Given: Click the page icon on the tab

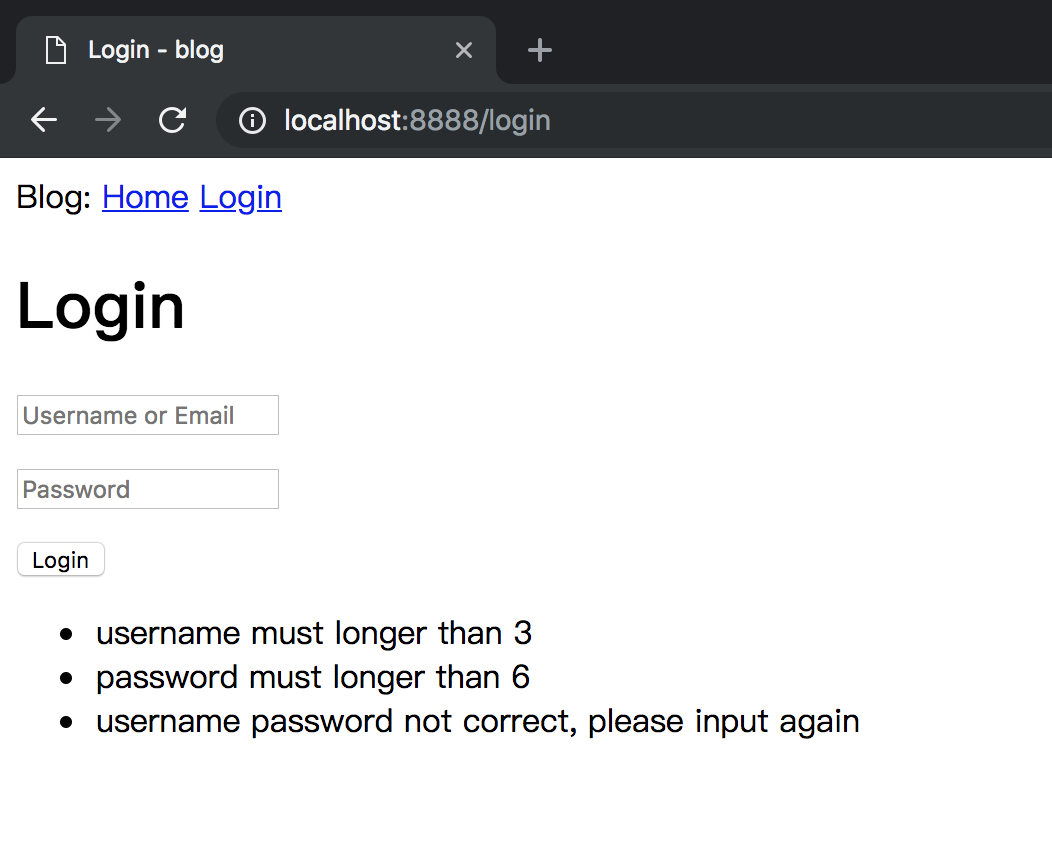Looking at the screenshot, I should [x=56, y=50].
